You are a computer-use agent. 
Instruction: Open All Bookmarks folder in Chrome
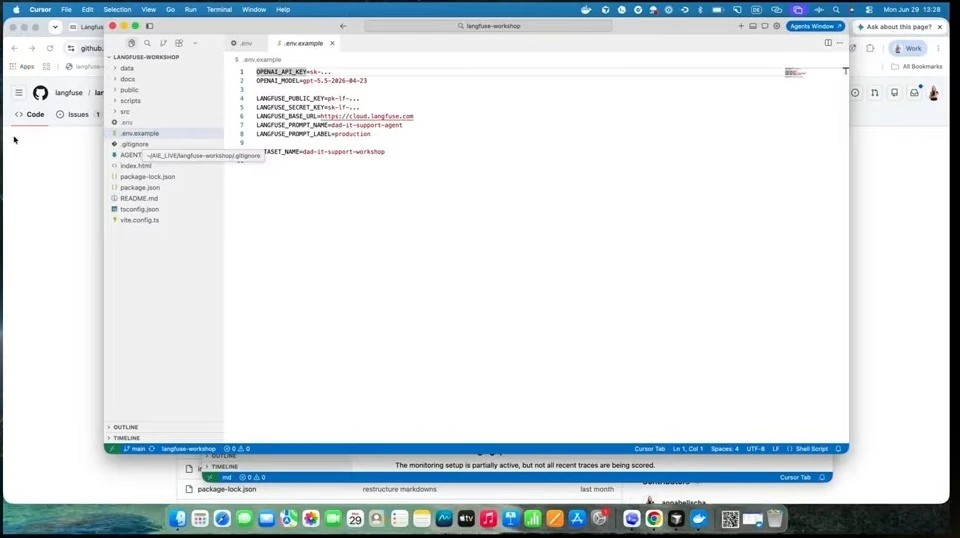click(x=917, y=67)
